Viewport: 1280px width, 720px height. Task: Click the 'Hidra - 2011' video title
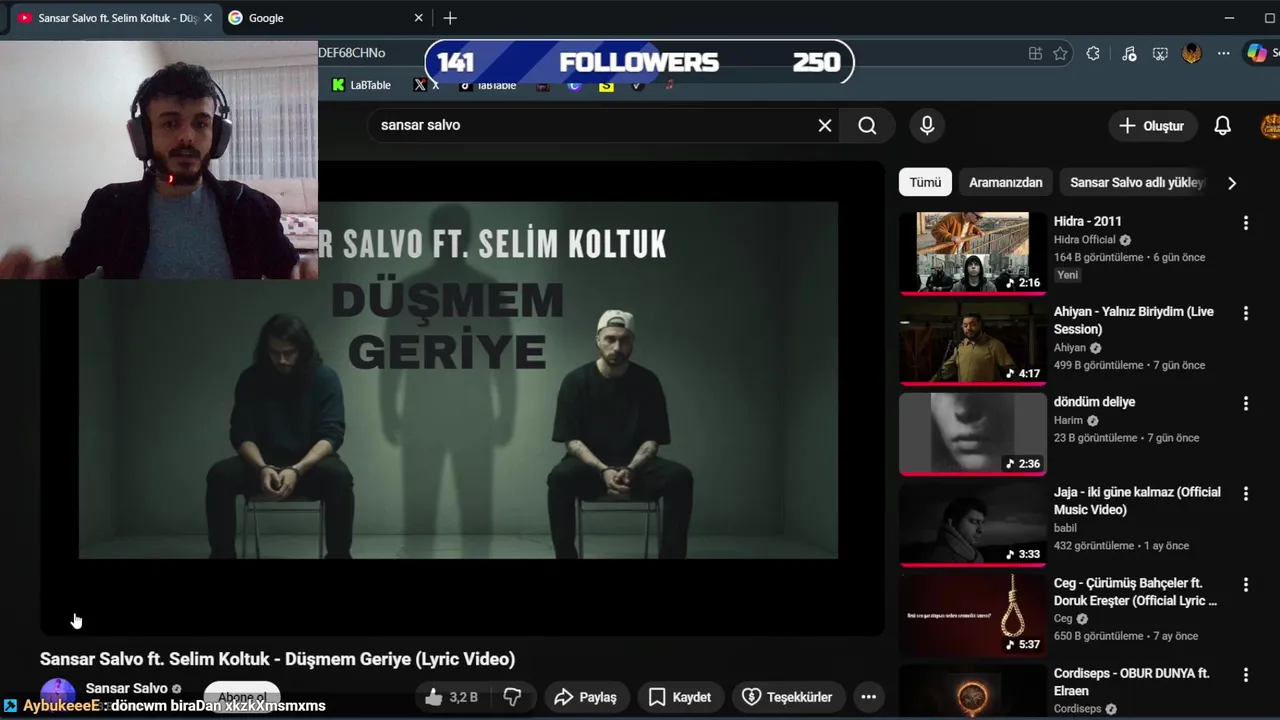click(1087, 221)
